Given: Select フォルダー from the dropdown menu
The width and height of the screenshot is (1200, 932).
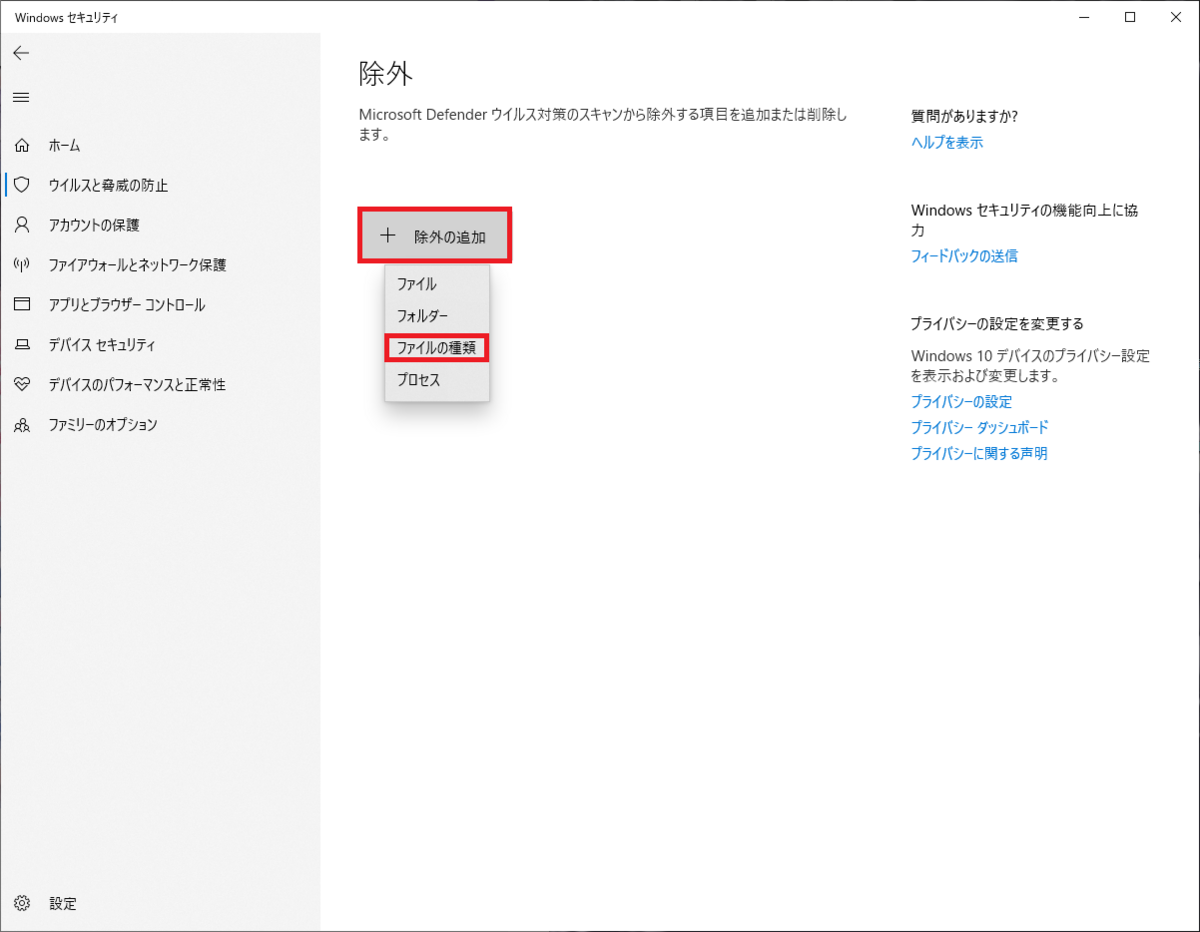Looking at the screenshot, I should pyautogui.click(x=437, y=316).
